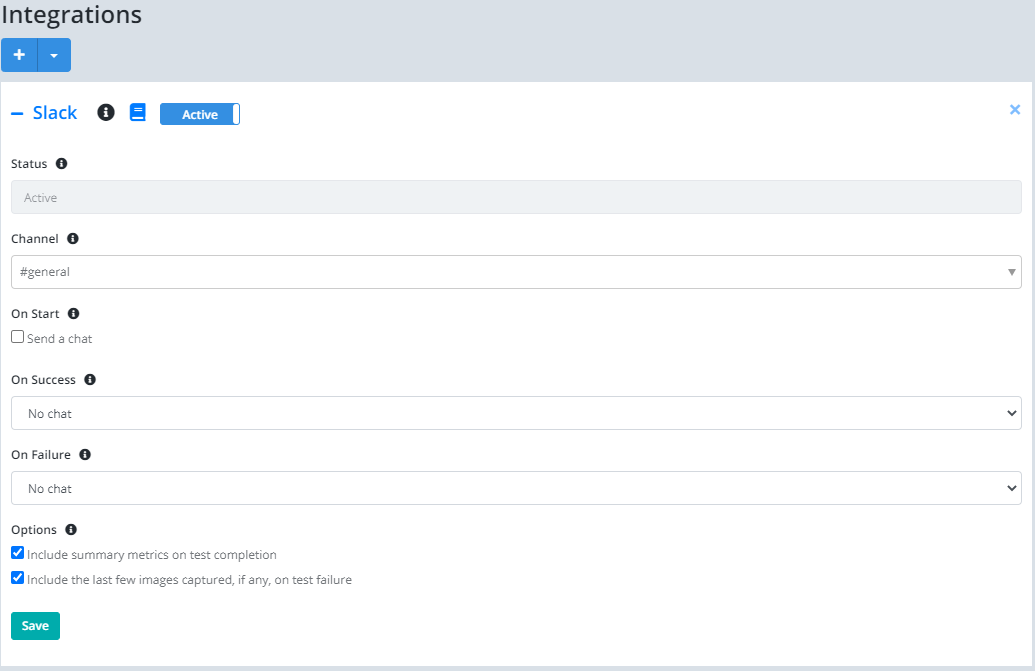Image resolution: width=1035 pixels, height=671 pixels.
Task: Click the Slack integration title link
Action: (x=55, y=113)
